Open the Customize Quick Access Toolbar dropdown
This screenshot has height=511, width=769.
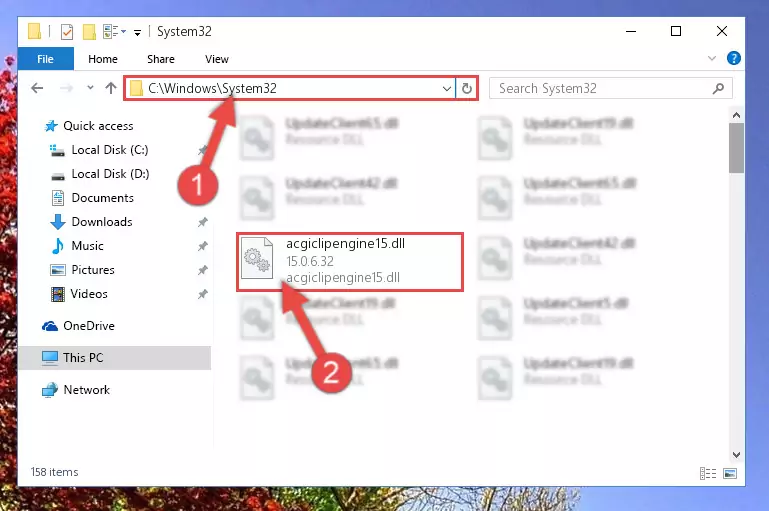tap(138, 33)
